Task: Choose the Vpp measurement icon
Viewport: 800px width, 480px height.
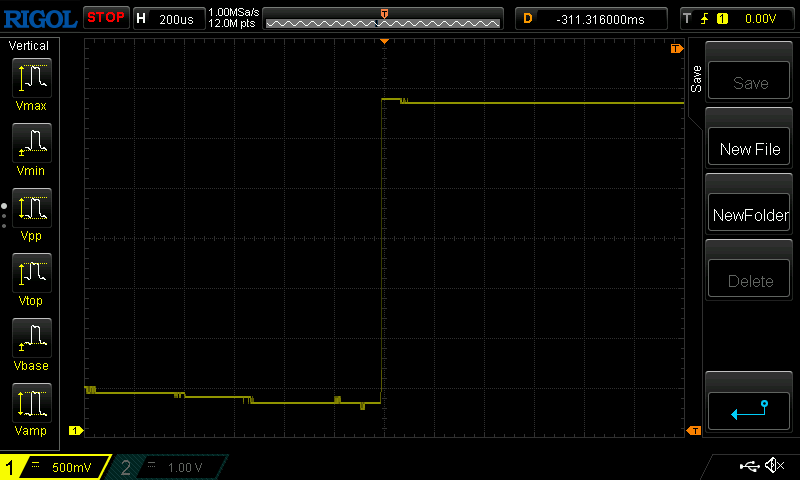Action: [30, 212]
